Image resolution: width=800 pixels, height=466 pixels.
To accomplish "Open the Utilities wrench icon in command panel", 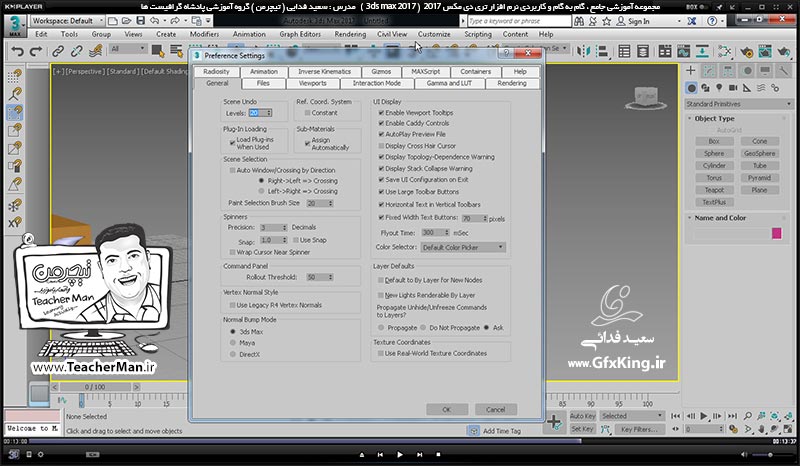I will click(x=783, y=71).
